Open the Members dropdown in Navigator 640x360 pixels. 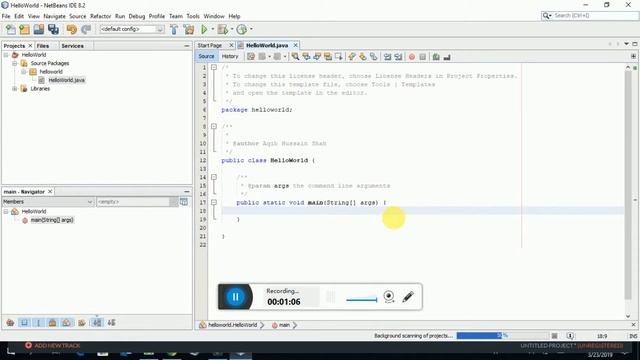(x=48, y=202)
